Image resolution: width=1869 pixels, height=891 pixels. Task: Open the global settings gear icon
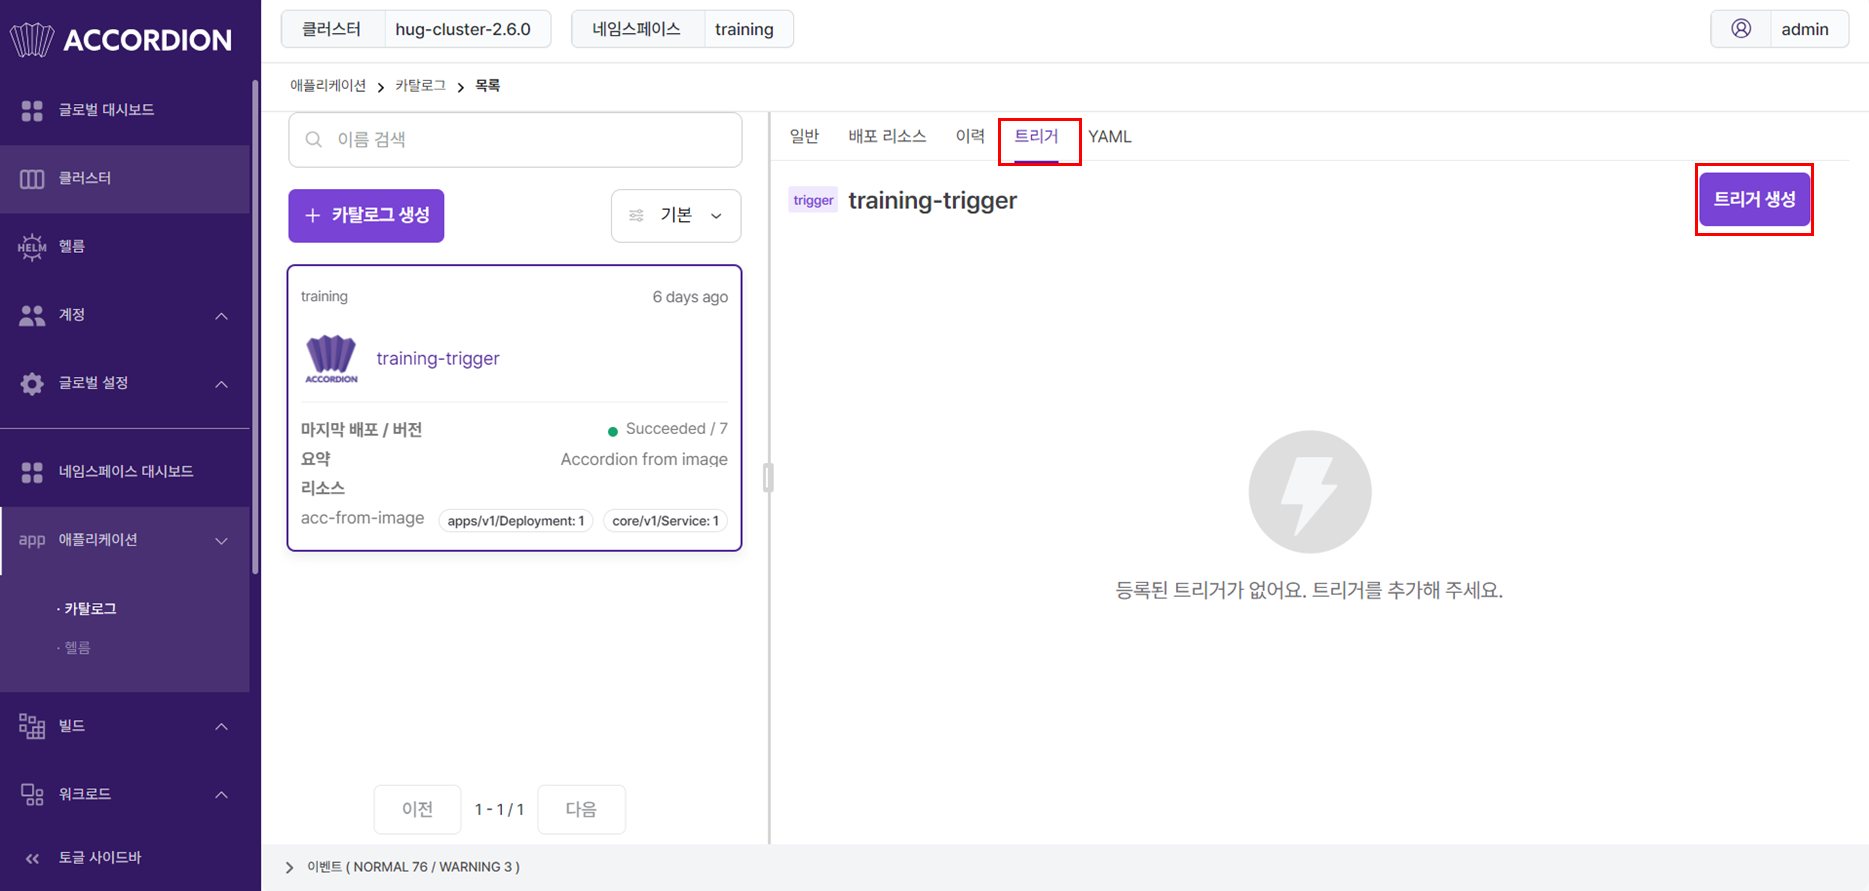(32, 384)
